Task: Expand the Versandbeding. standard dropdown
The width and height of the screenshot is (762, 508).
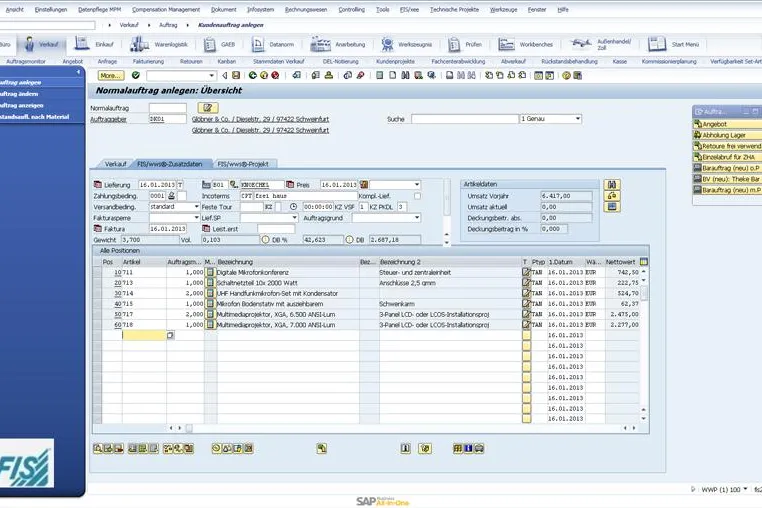Action: [x=196, y=207]
